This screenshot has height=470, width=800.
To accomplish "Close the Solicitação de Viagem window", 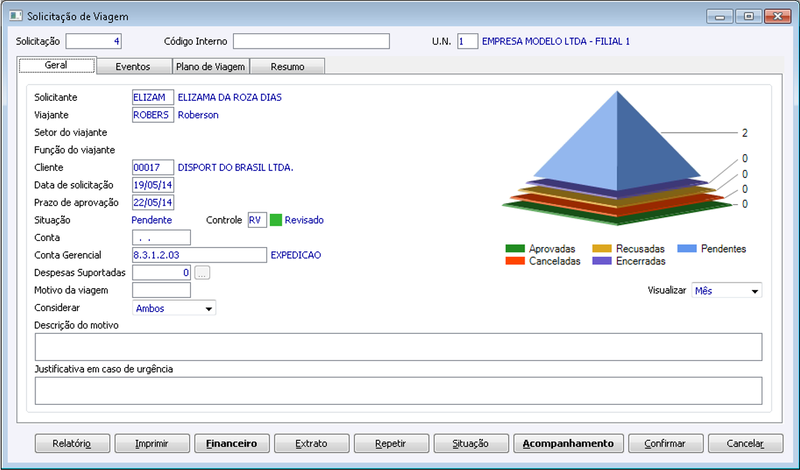I will click(778, 16).
